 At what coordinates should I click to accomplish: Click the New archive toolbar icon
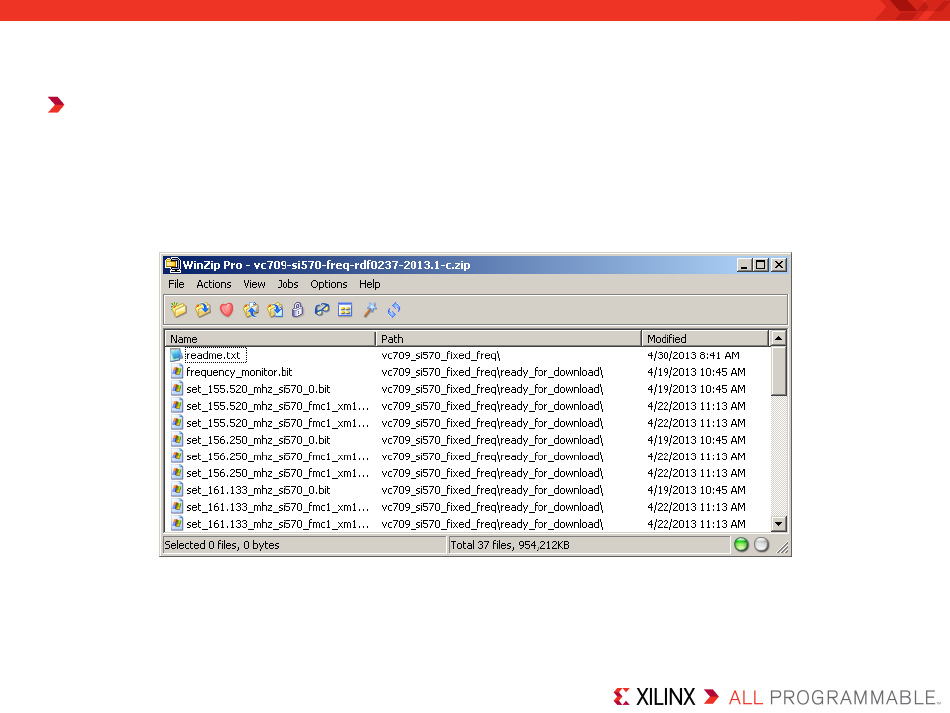coord(178,310)
